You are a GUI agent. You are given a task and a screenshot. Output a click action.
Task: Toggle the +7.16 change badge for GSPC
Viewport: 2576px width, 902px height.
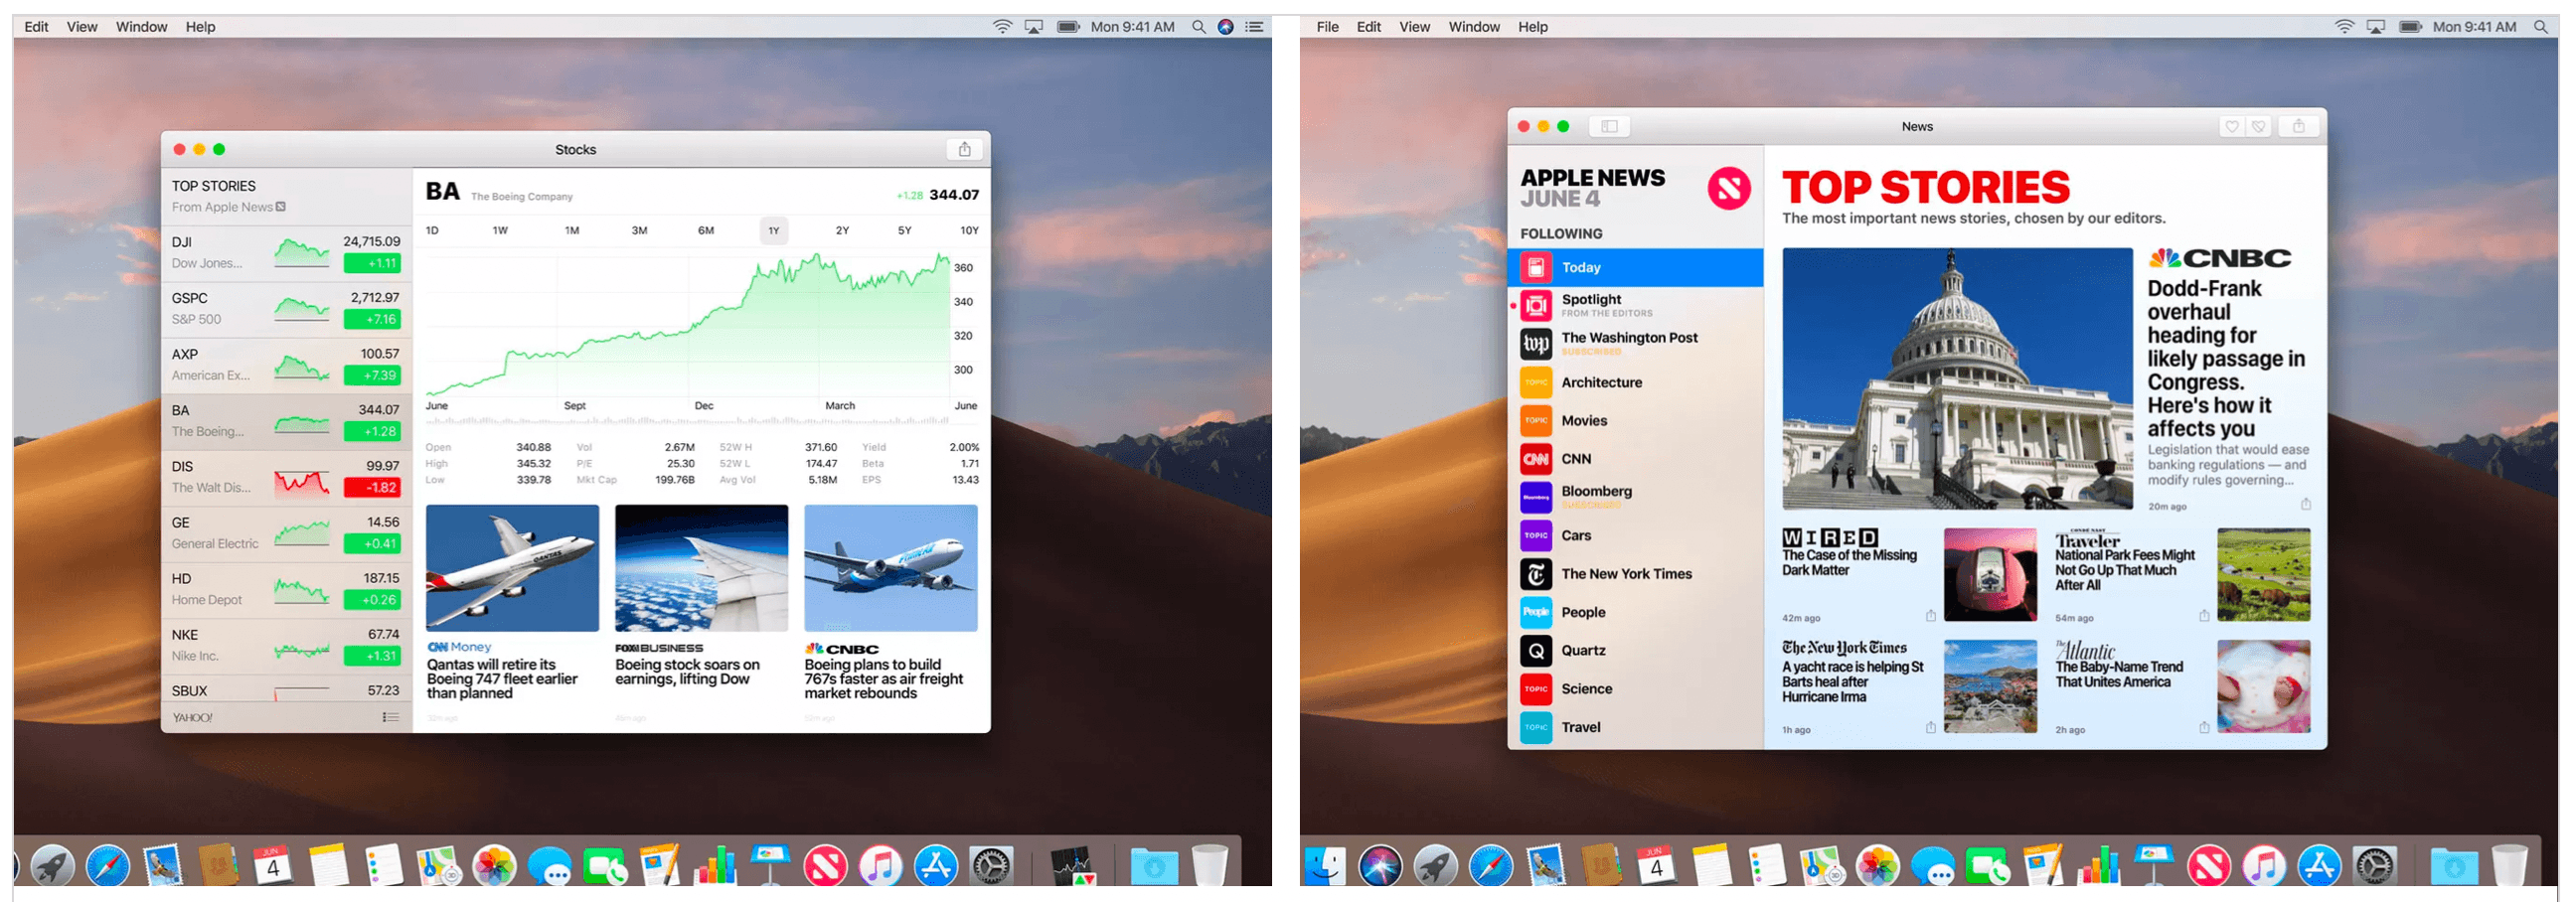tap(372, 319)
